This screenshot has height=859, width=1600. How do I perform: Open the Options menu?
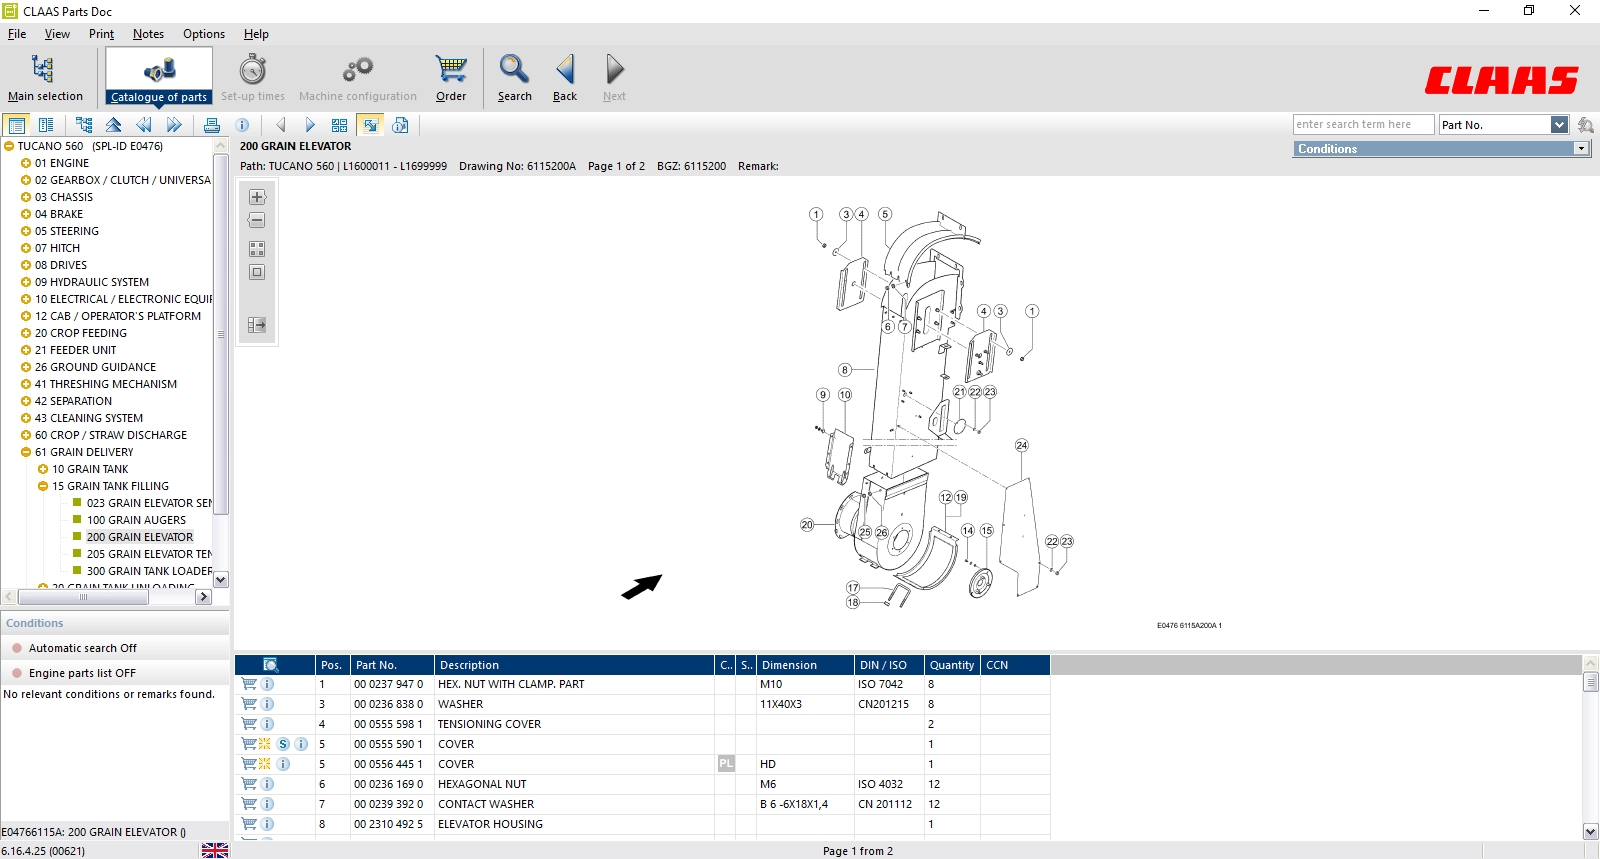[203, 34]
